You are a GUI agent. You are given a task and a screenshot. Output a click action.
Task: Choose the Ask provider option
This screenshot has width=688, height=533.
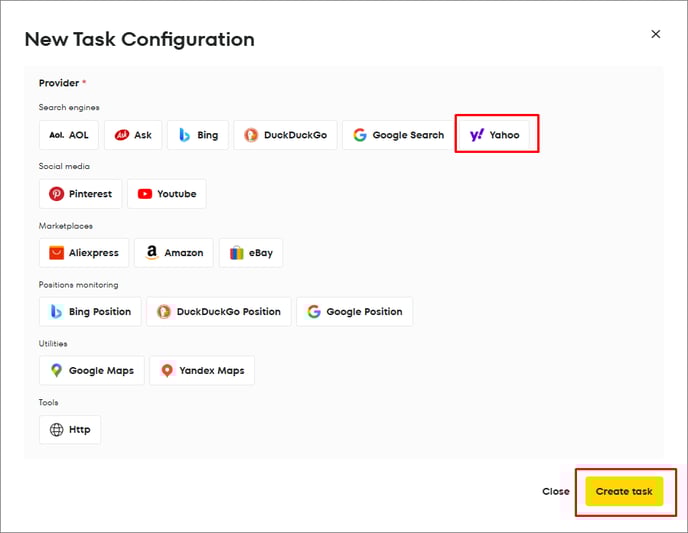tap(133, 135)
